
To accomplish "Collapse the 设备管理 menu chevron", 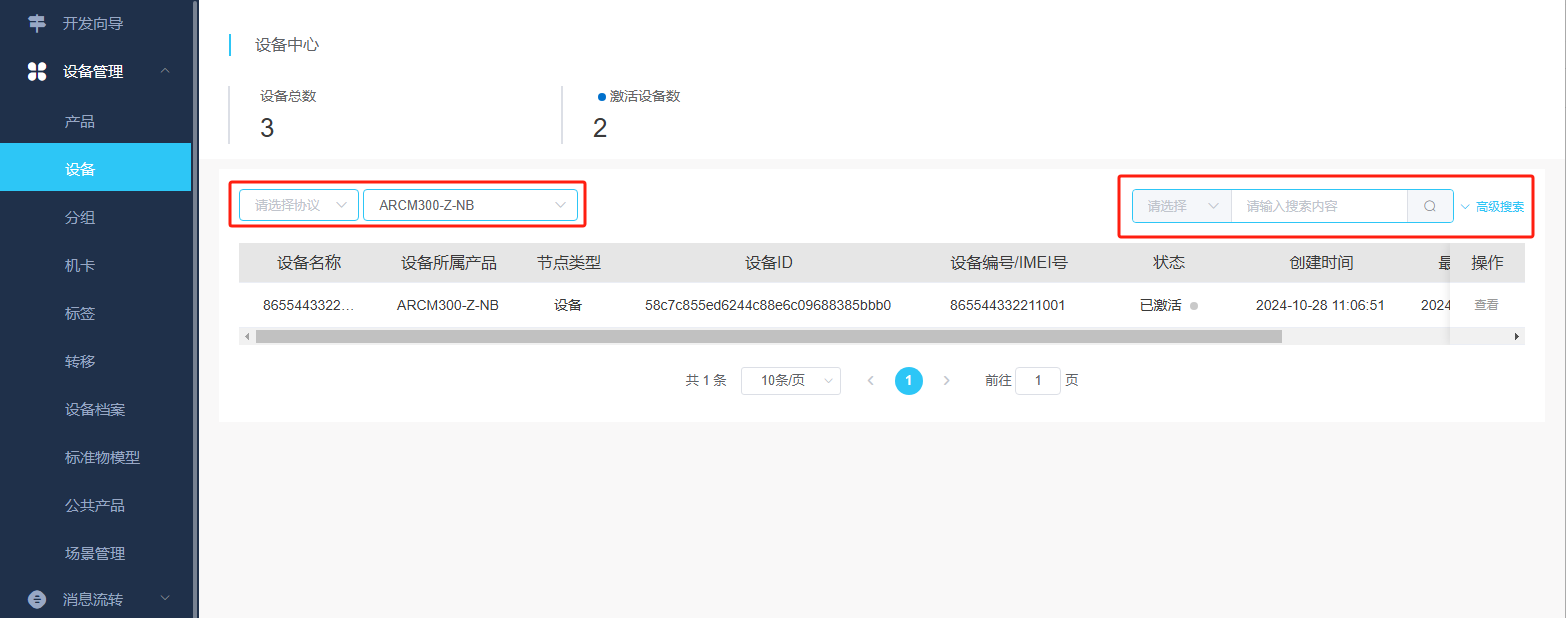I will [x=165, y=71].
